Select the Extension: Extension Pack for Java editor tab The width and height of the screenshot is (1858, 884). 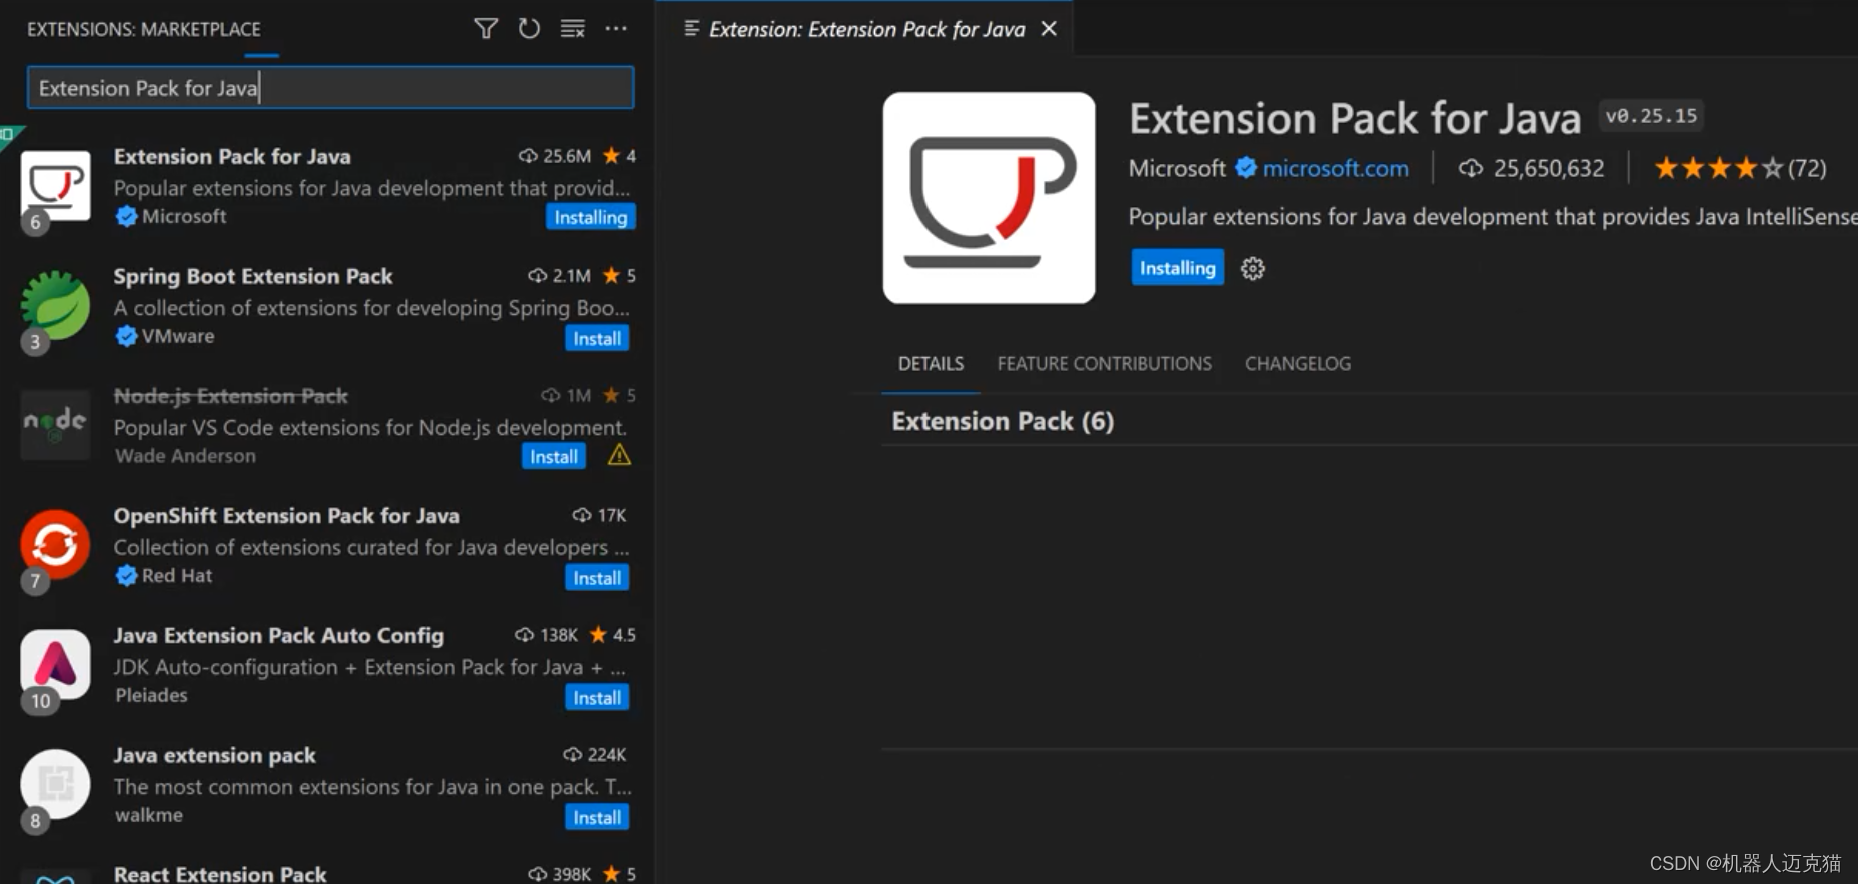(x=867, y=29)
